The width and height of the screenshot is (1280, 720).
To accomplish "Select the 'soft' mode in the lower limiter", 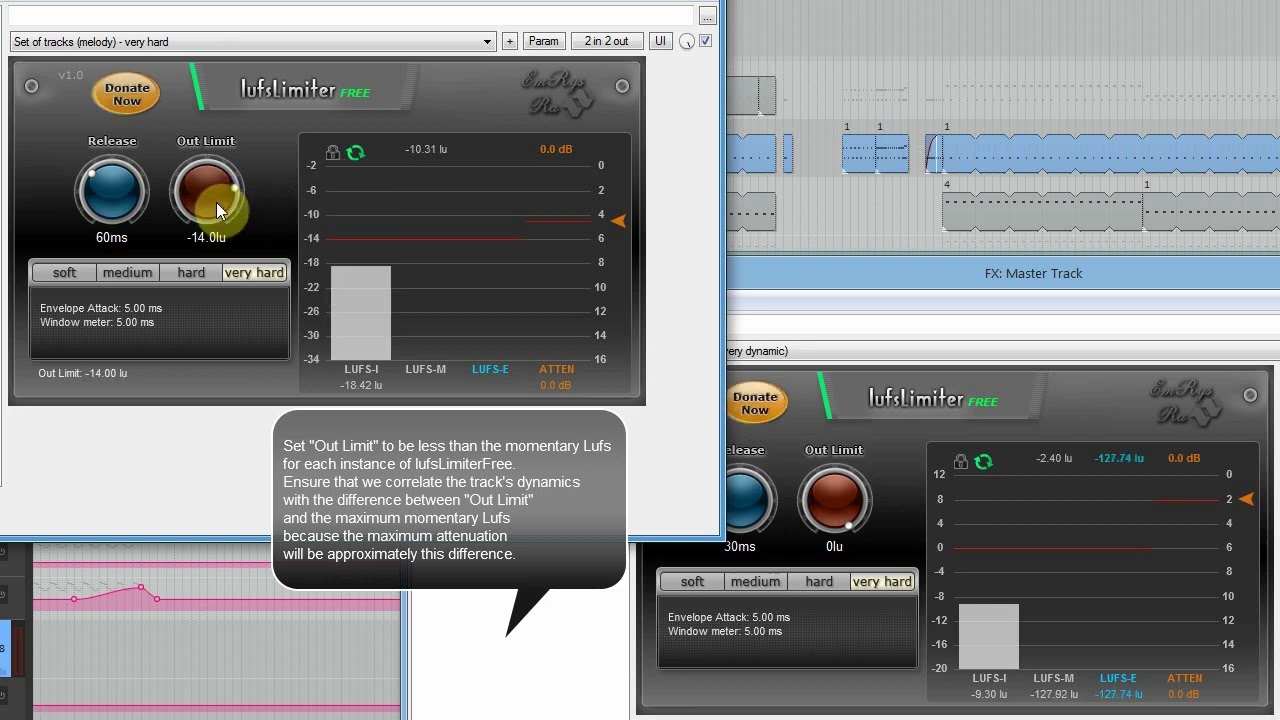I will (x=692, y=582).
